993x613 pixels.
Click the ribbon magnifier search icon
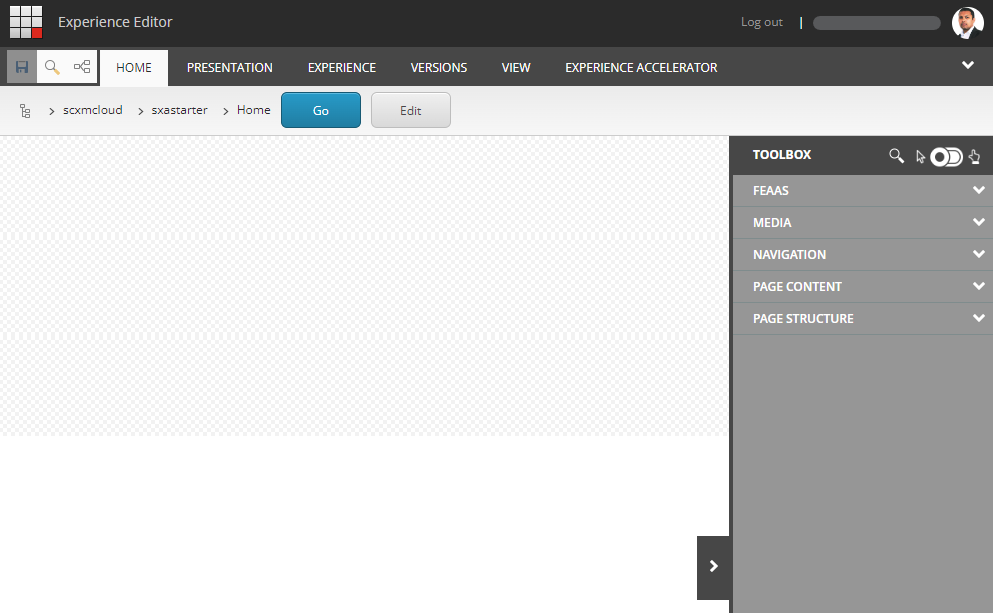[x=52, y=66]
